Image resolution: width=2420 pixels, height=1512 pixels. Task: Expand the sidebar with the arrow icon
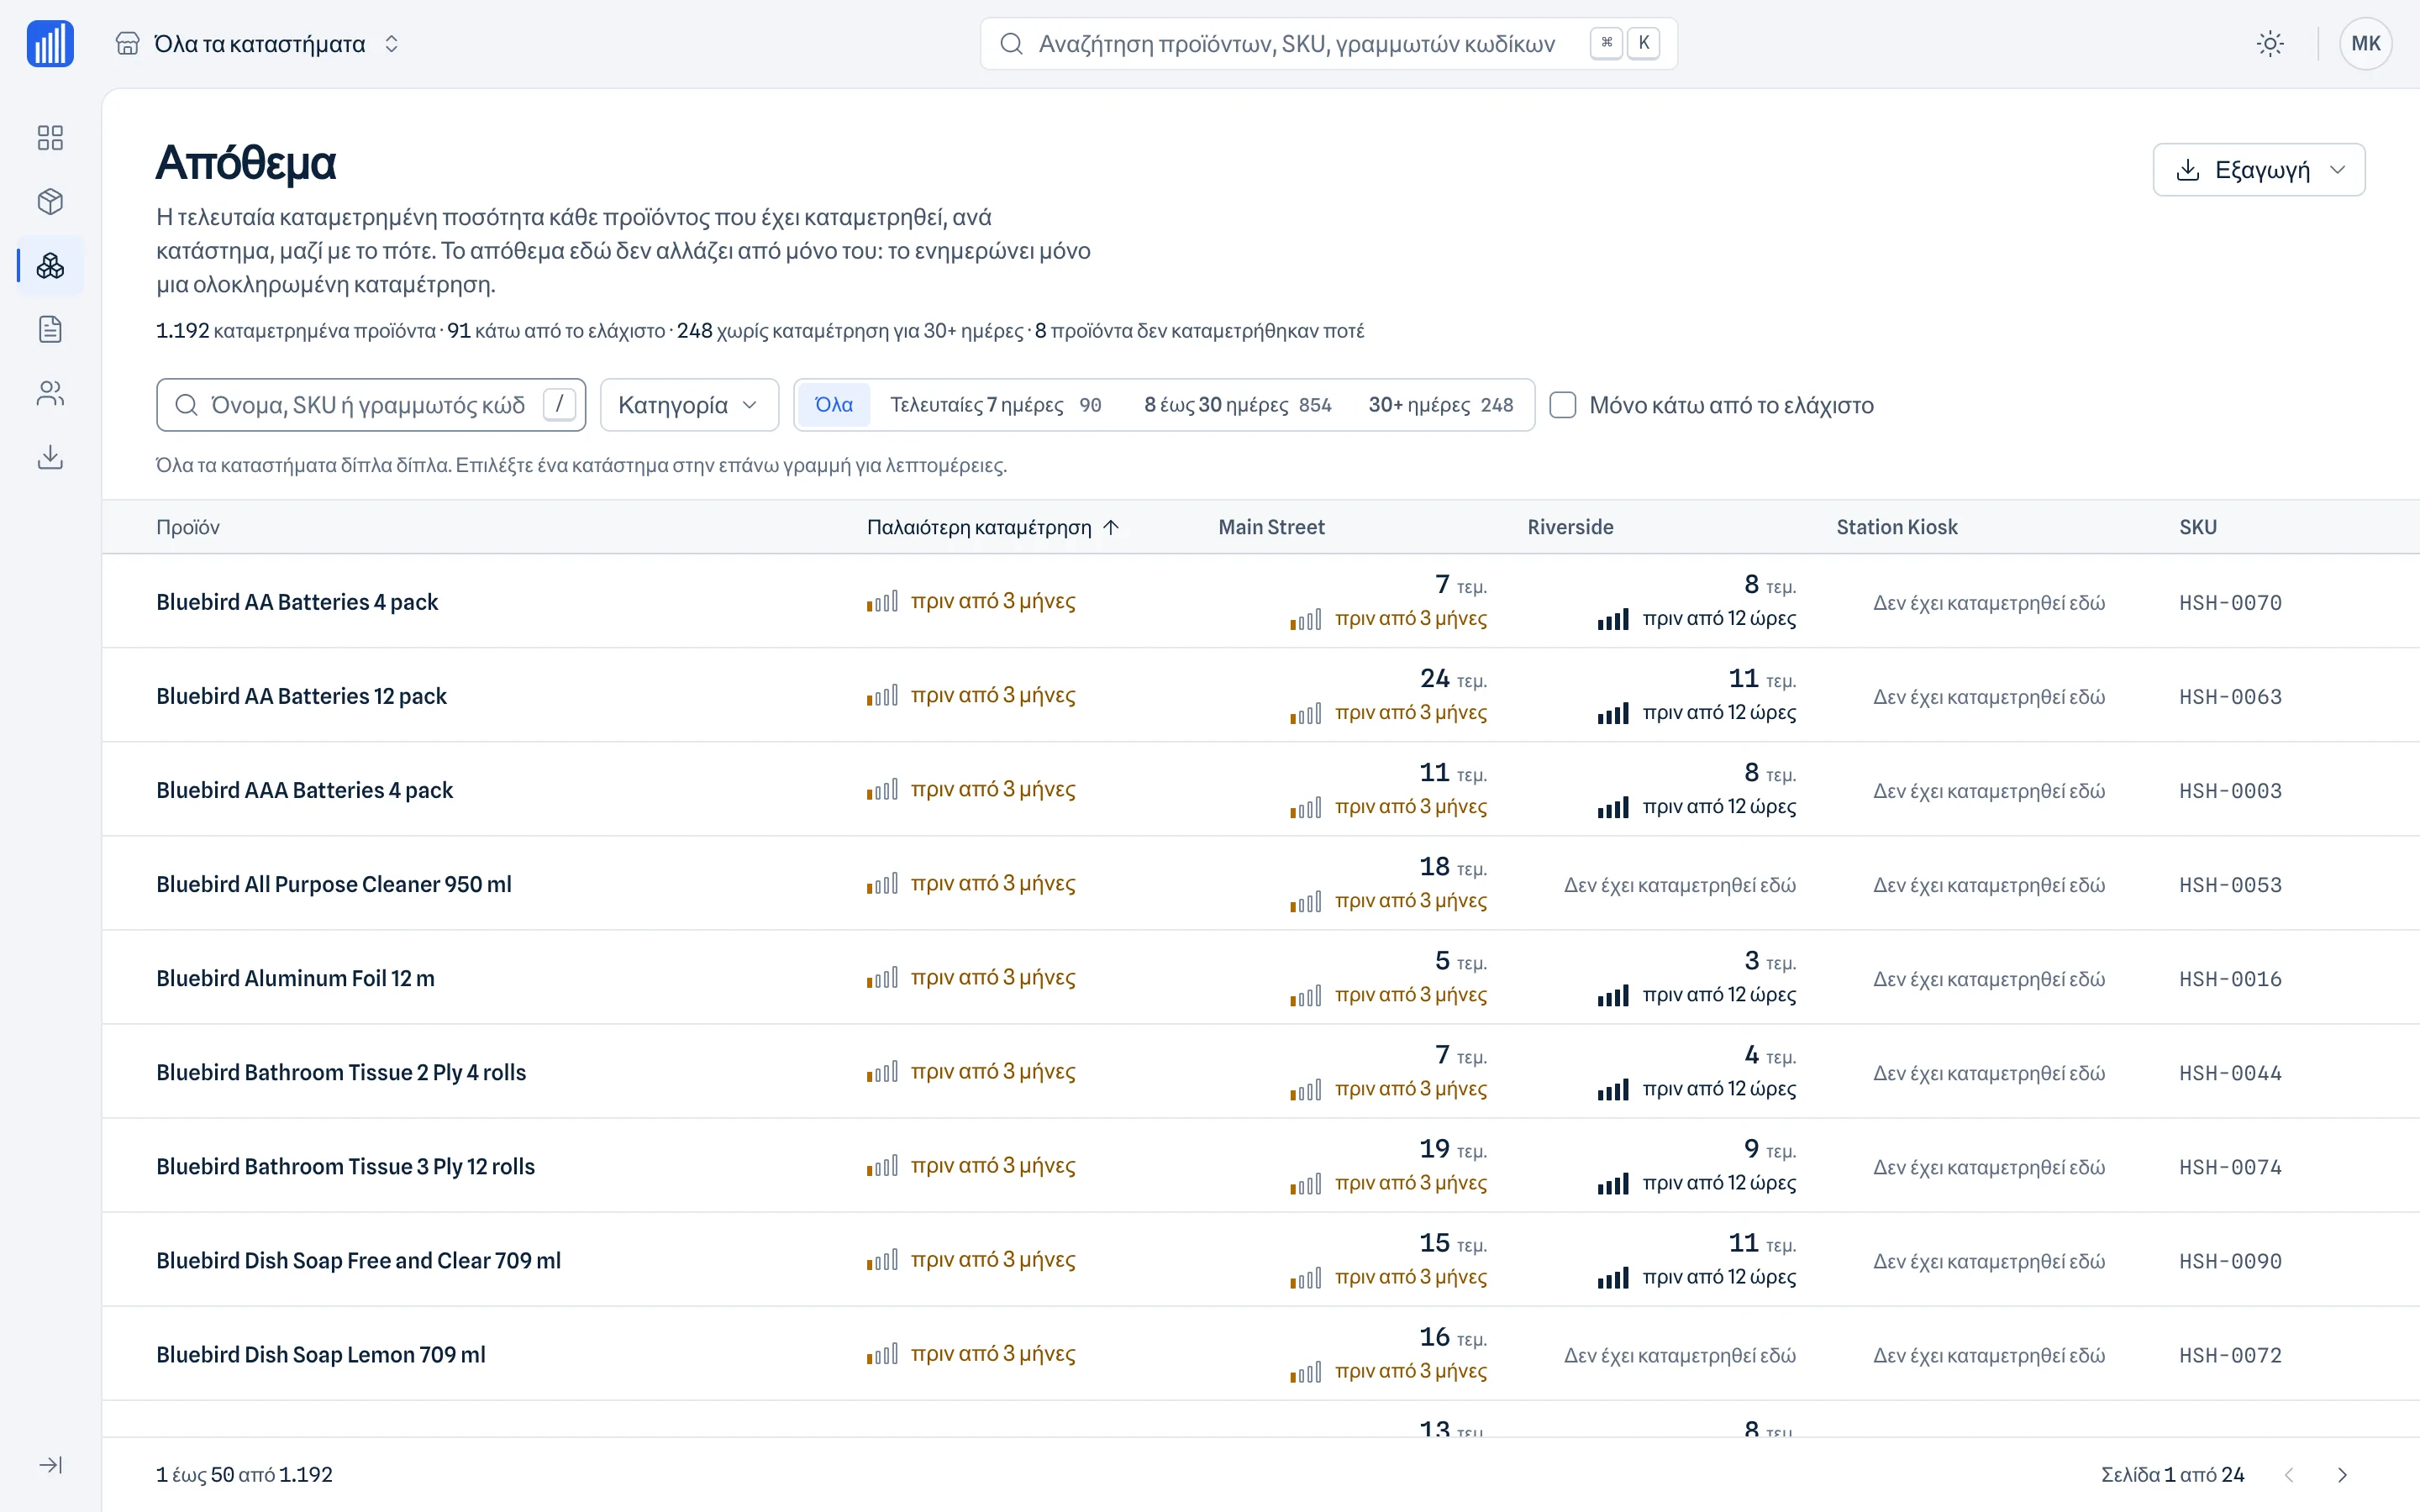[x=50, y=1465]
